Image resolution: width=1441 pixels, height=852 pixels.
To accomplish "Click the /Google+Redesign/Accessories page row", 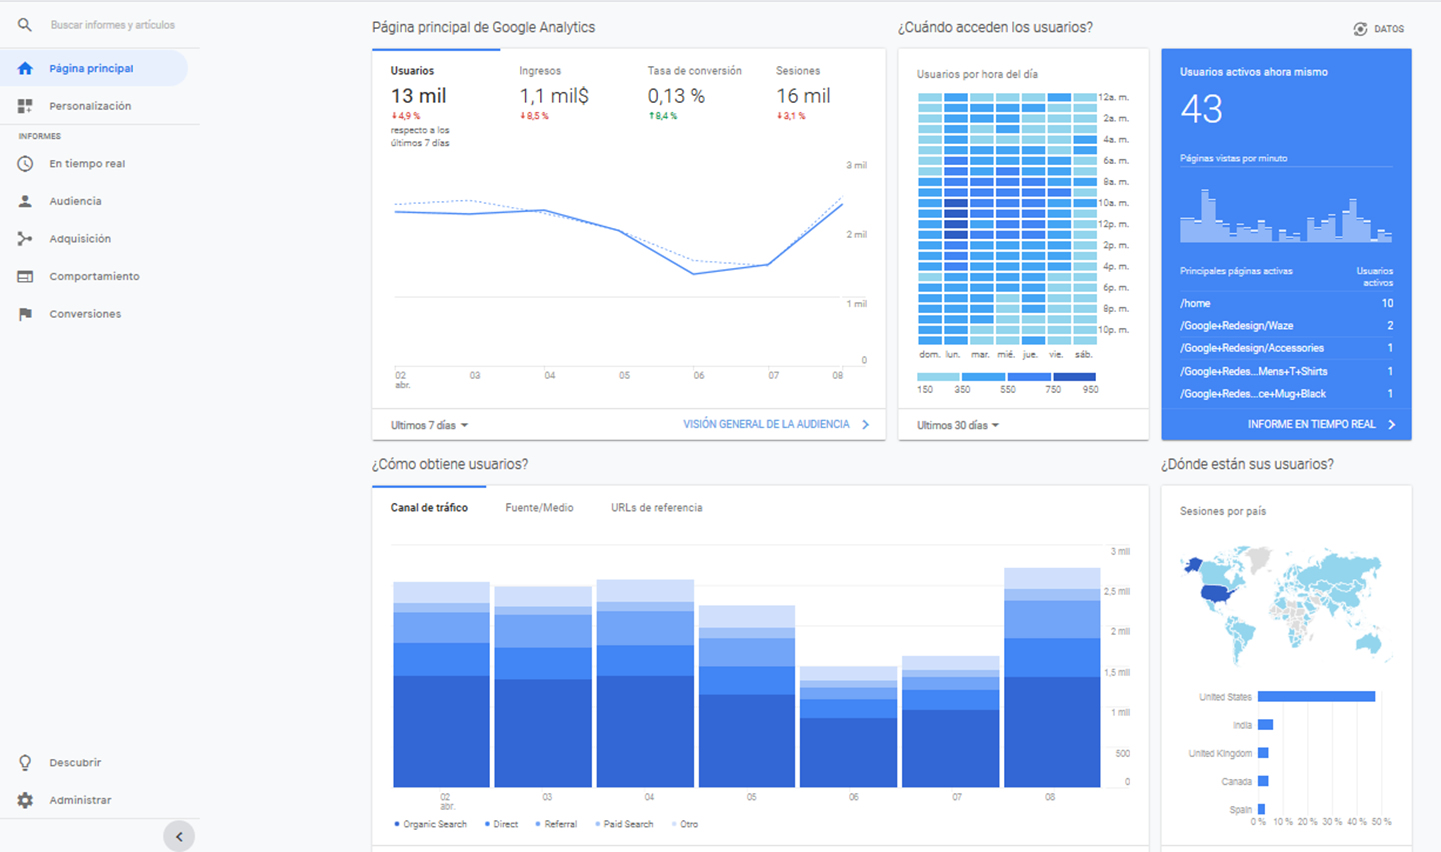I will pos(1286,348).
